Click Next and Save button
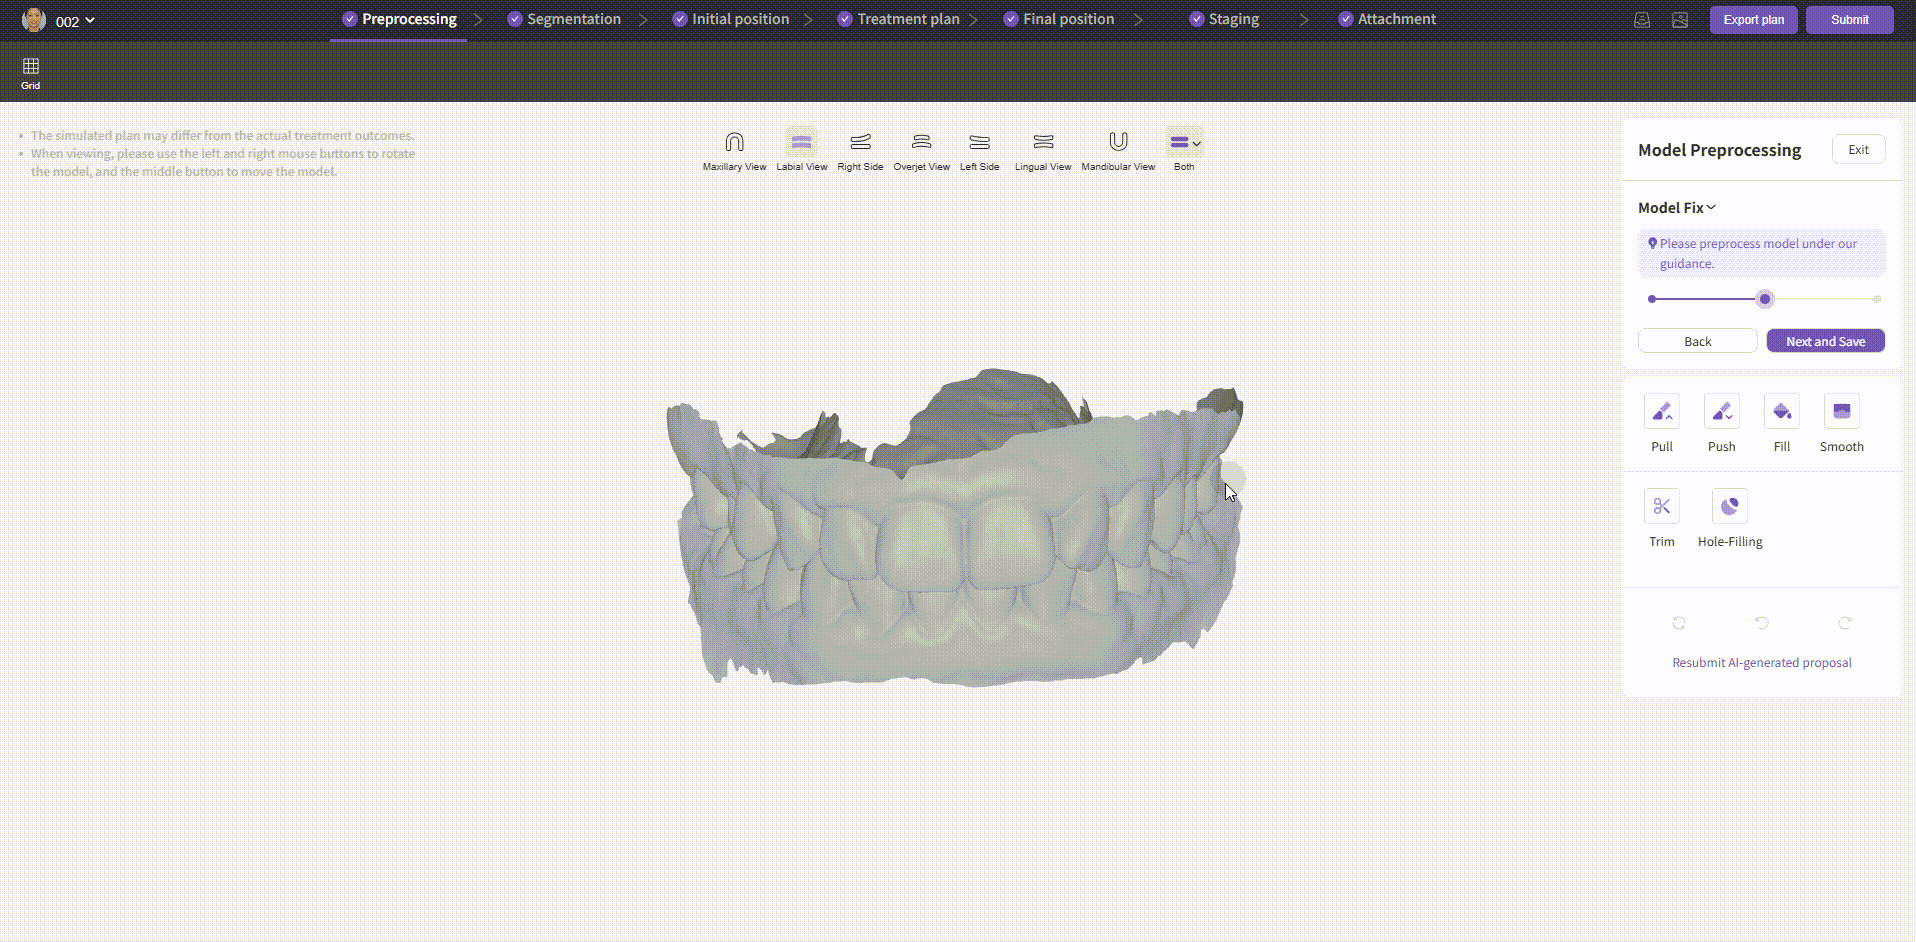The width and height of the screenshot is (1916, 942). (x=1825, y=341)
